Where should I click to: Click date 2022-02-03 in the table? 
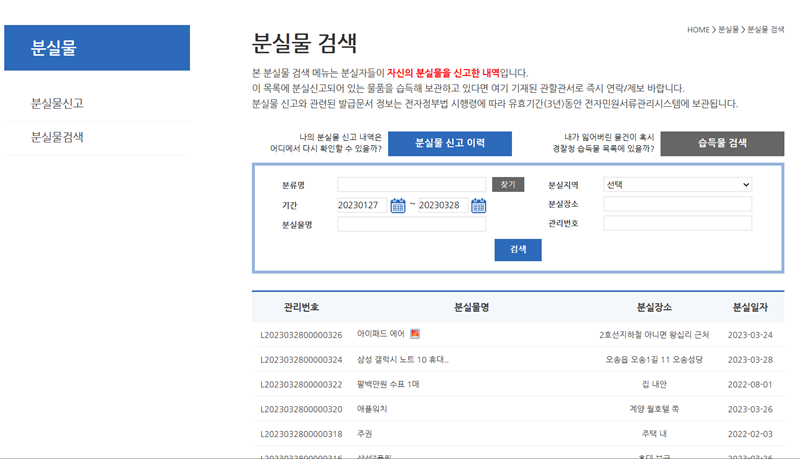(x=750, y=434)
